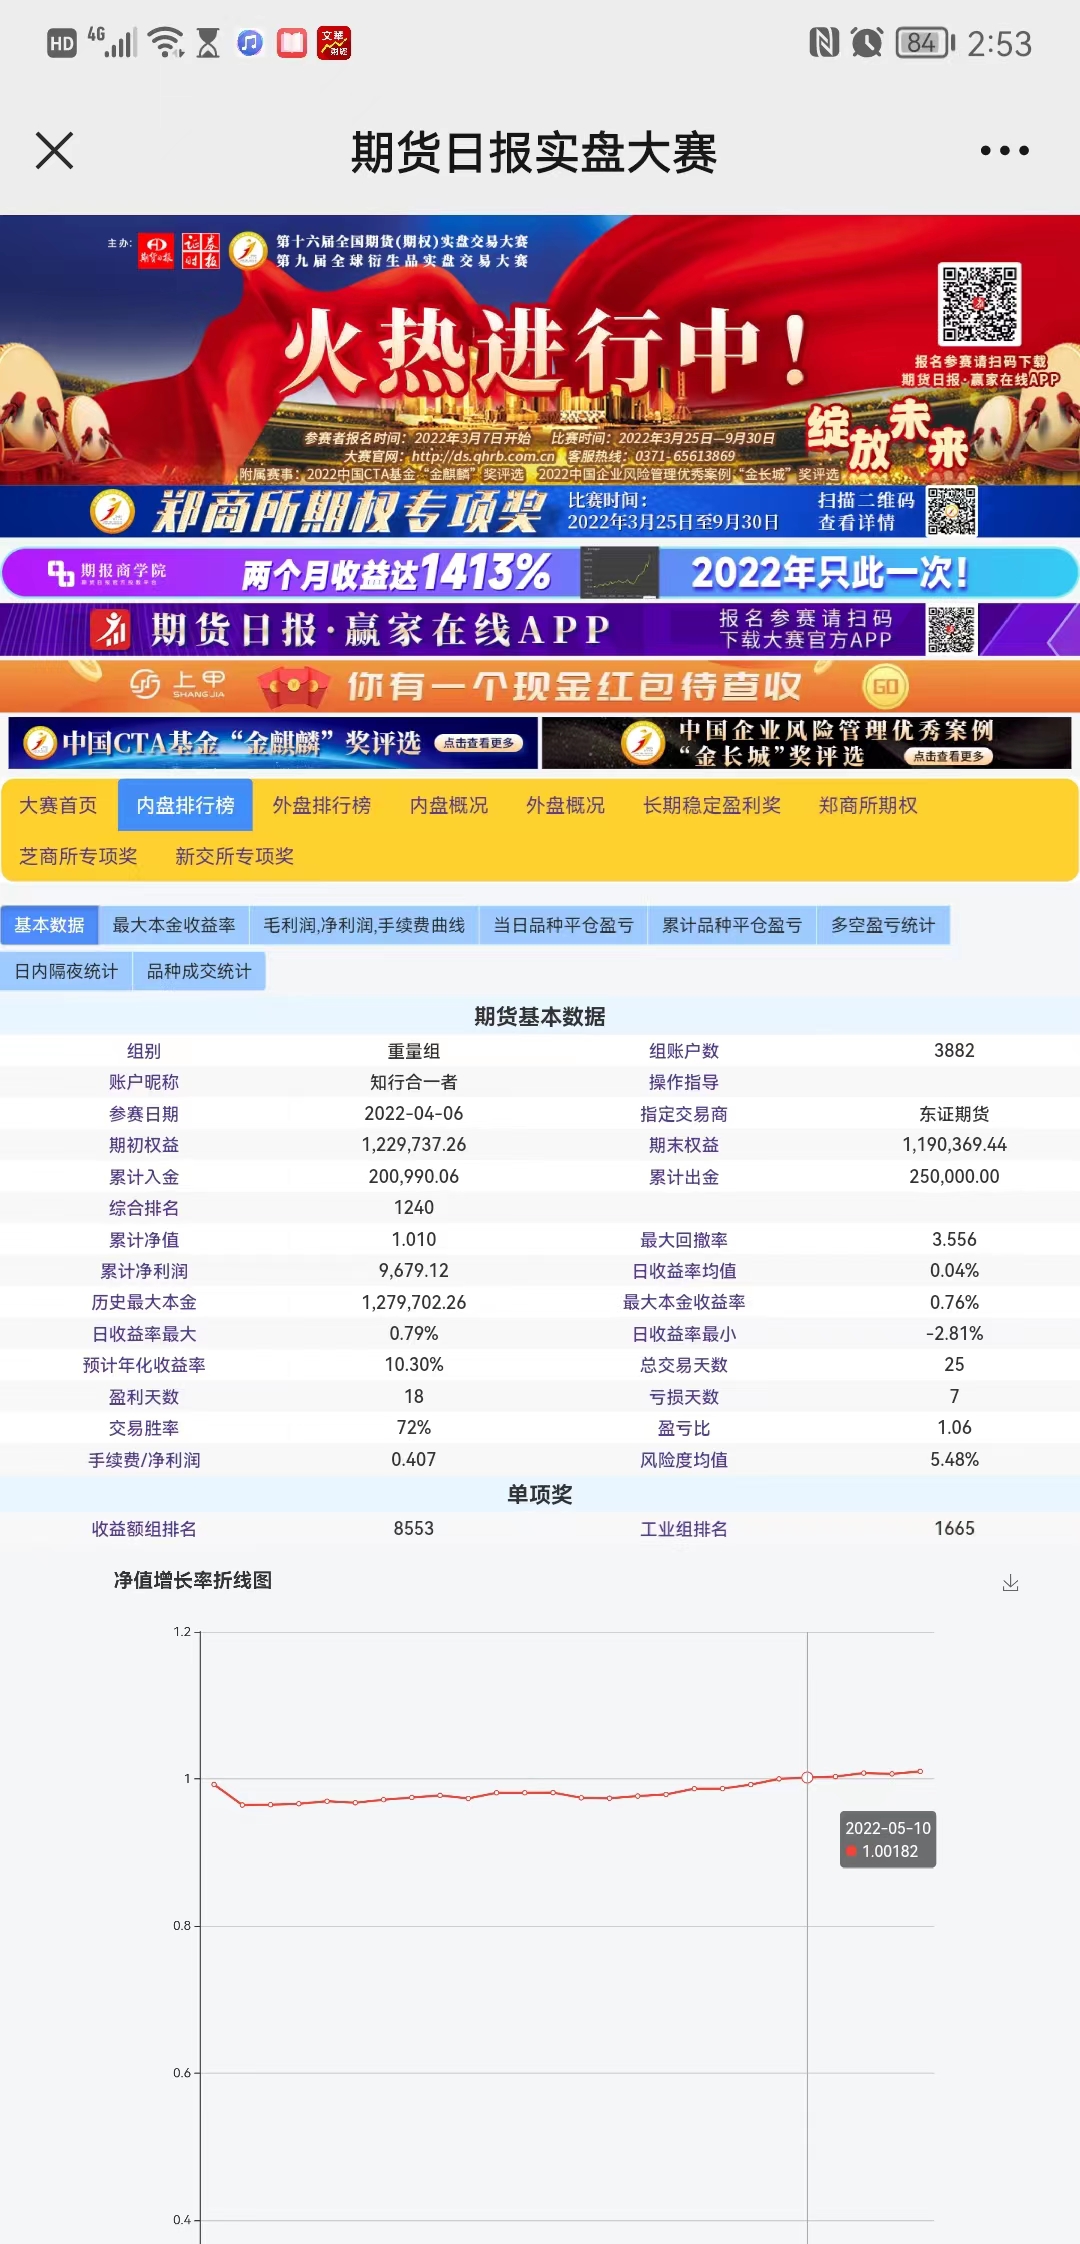The height and width of the screenshot is (2244, 1080).
Task: Click 点击查看更多 on the 金长城 banner
Action: coord(948,756)
